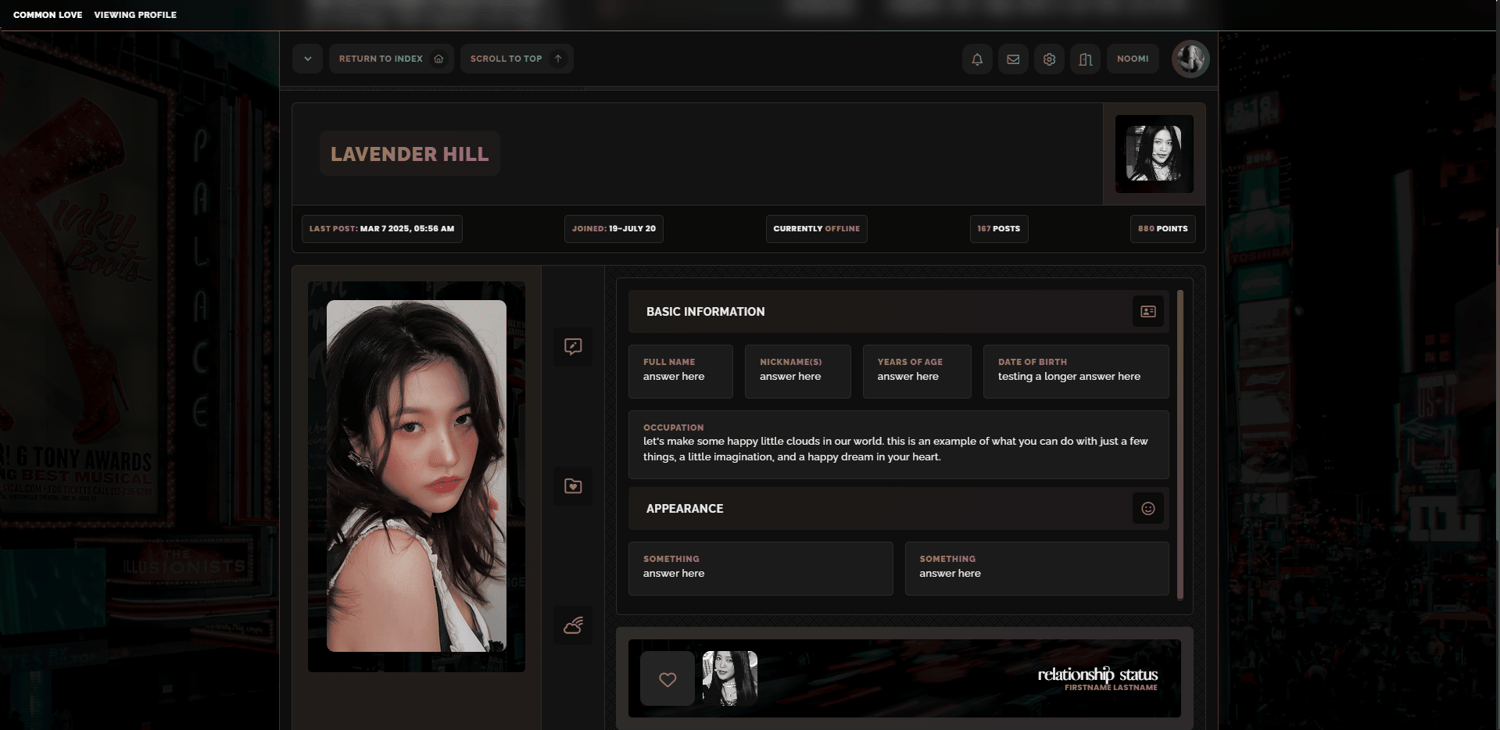Click the Viewing Profile breadcrumb text
1500x730 pixels.
click(x=135, y=15)
